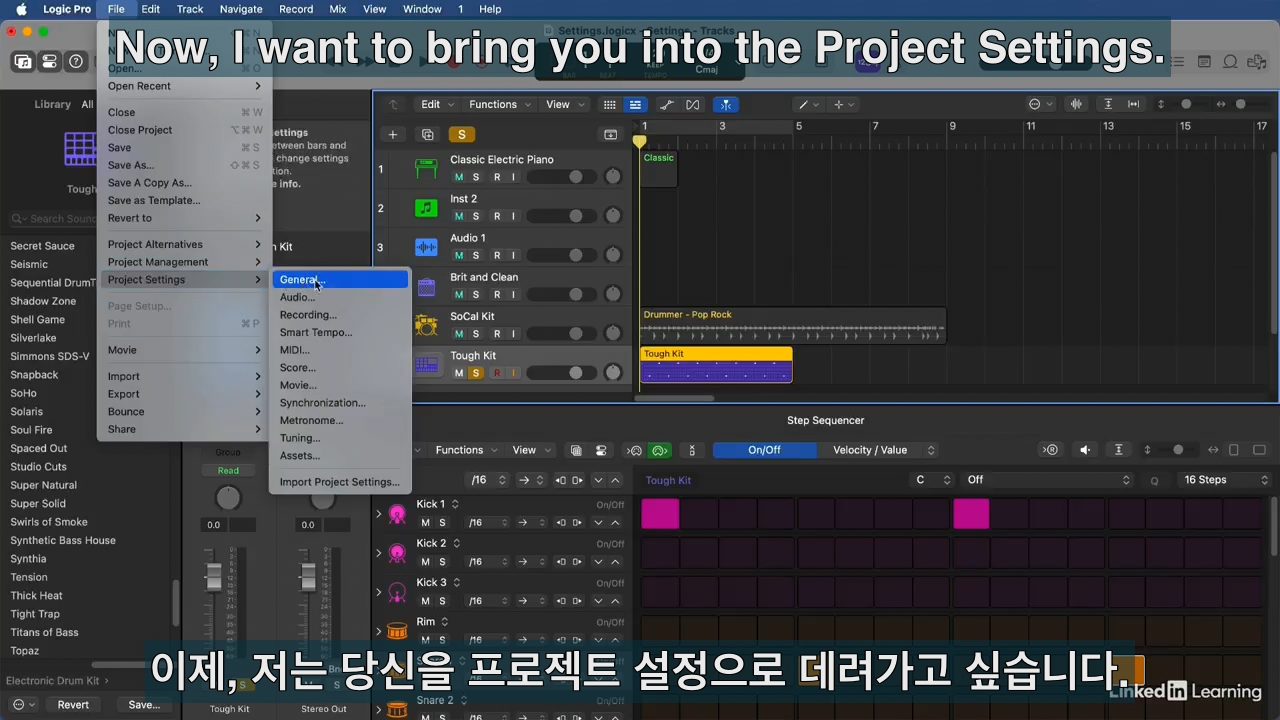
Task: Click the SoCal Kit drum icon
Action: click(427, 326)
